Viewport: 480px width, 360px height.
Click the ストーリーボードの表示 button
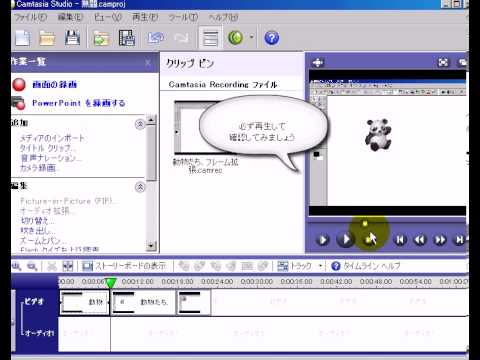pyautogui.click(x=124, y=266)
